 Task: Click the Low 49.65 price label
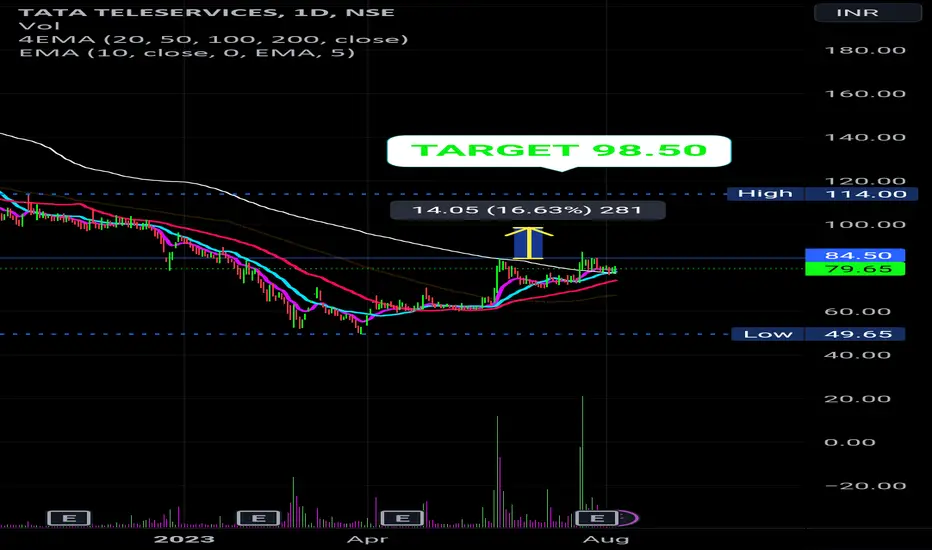818,334
